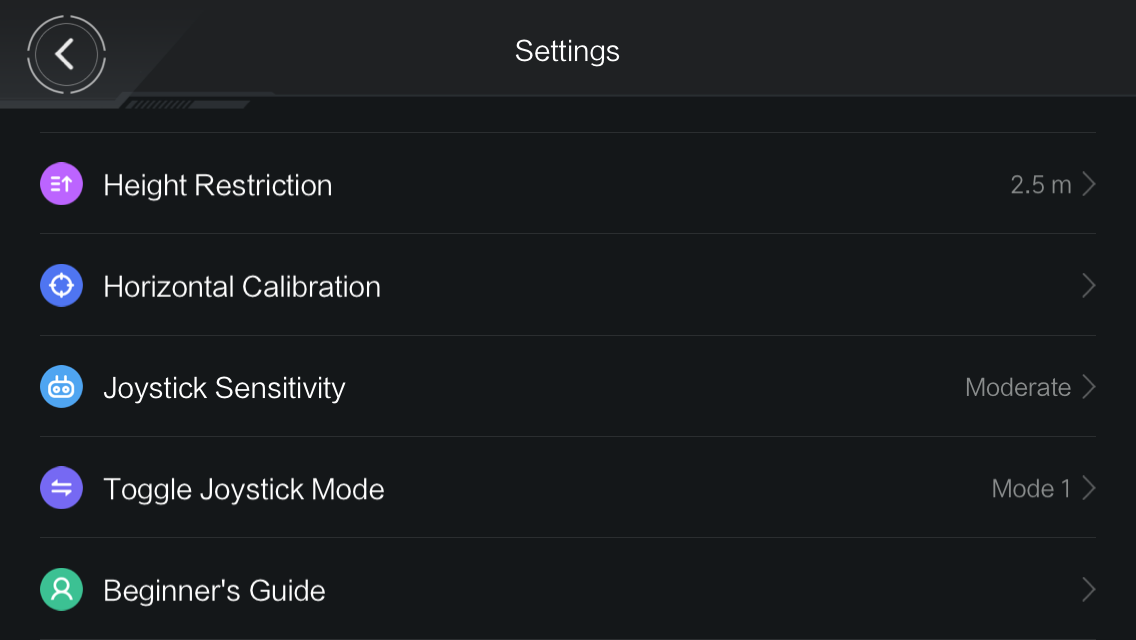
Task: Expand Horizontal Calibration row chevron
Action: tap(1088, 286)
